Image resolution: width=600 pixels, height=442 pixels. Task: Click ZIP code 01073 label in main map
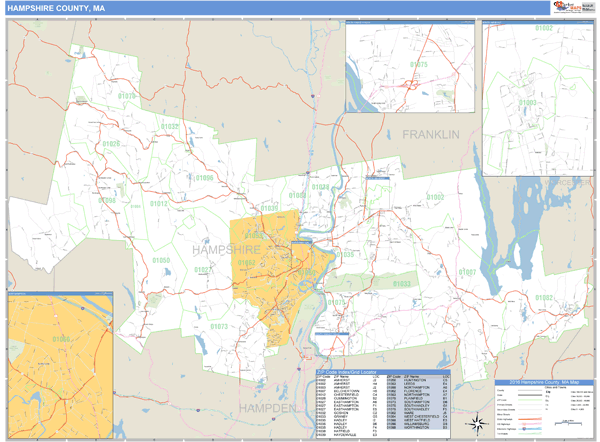point(219,327)
